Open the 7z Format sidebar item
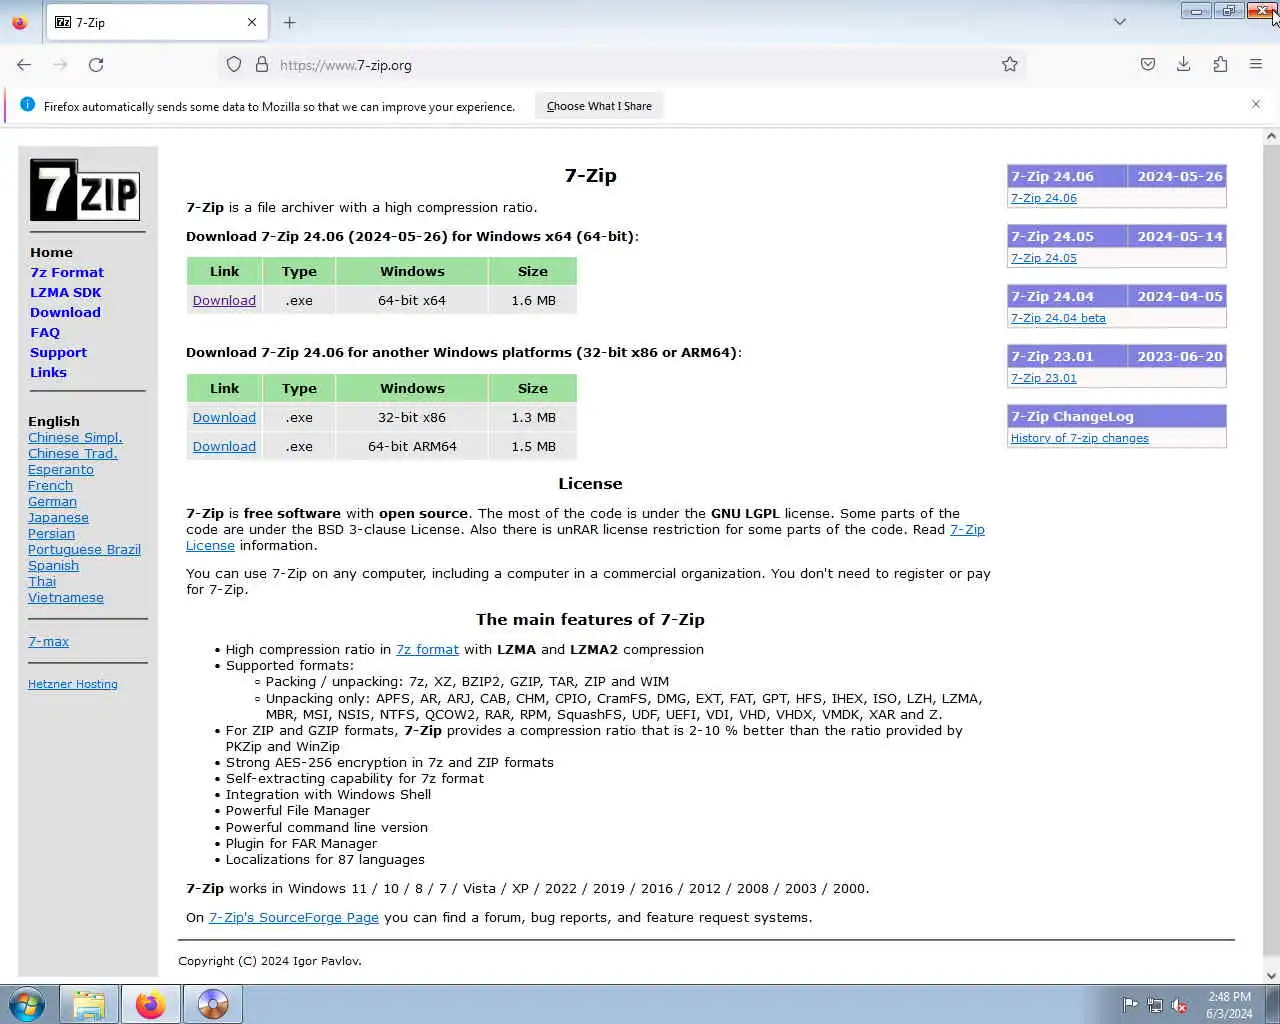This screenshot has width=1280, height=1024. tap(67, 273)
